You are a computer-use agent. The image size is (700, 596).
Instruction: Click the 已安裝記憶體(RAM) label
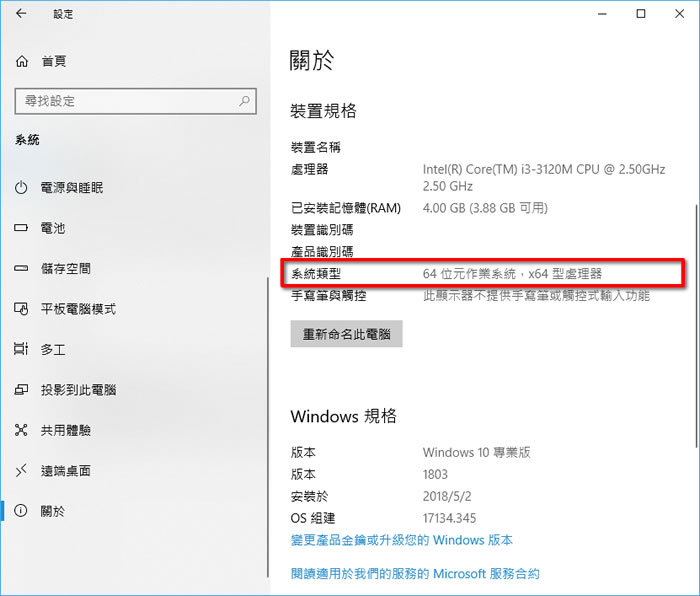click(x=346, y=208)
